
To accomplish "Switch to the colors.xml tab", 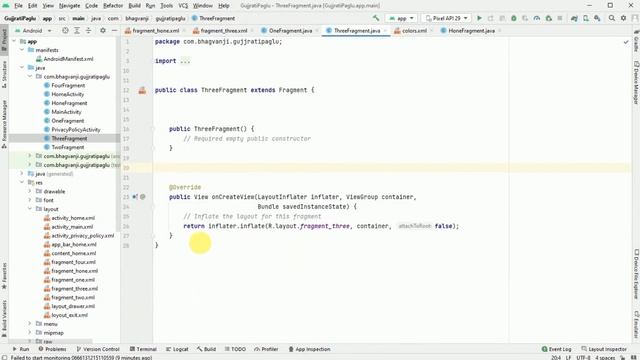I will pos(414,31).
